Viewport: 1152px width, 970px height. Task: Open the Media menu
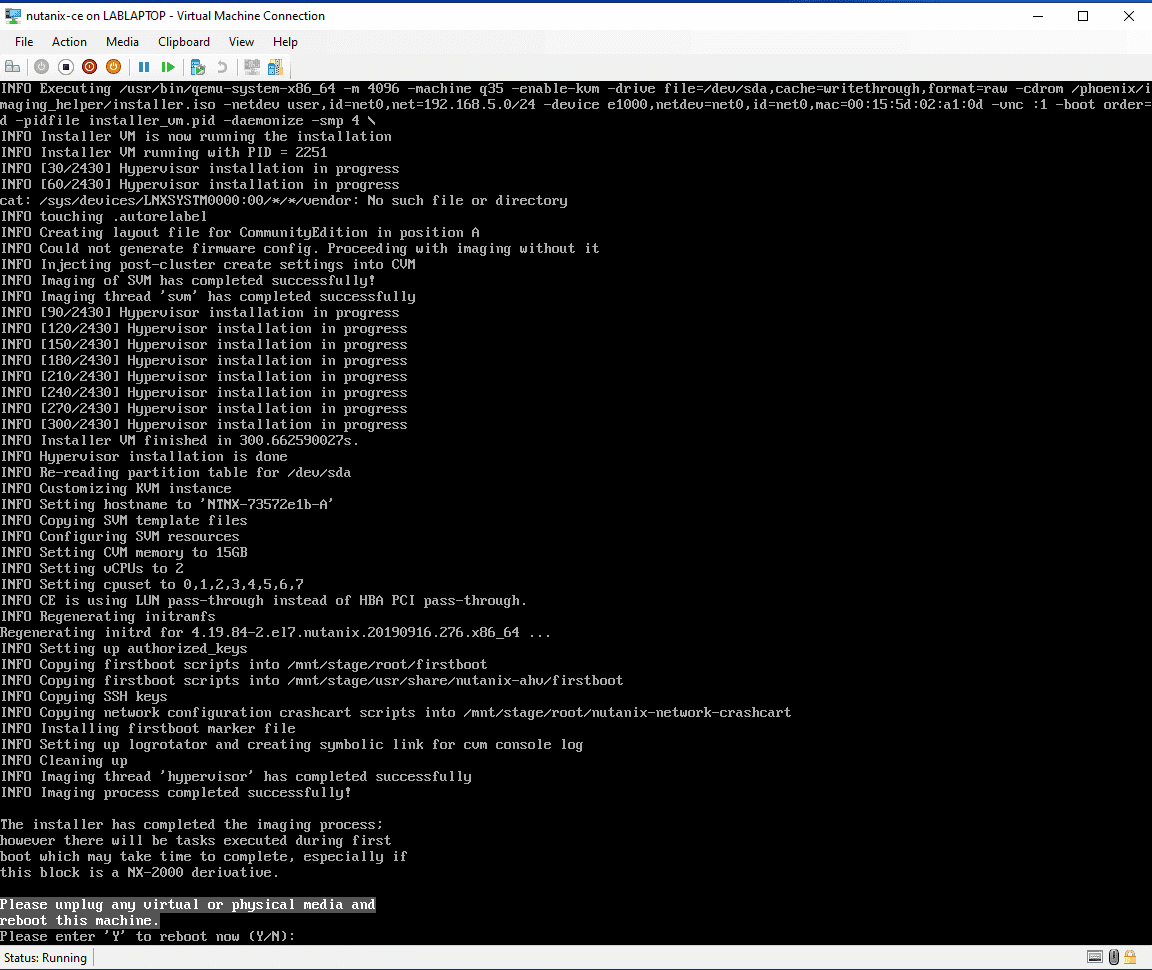coord(122,42)
